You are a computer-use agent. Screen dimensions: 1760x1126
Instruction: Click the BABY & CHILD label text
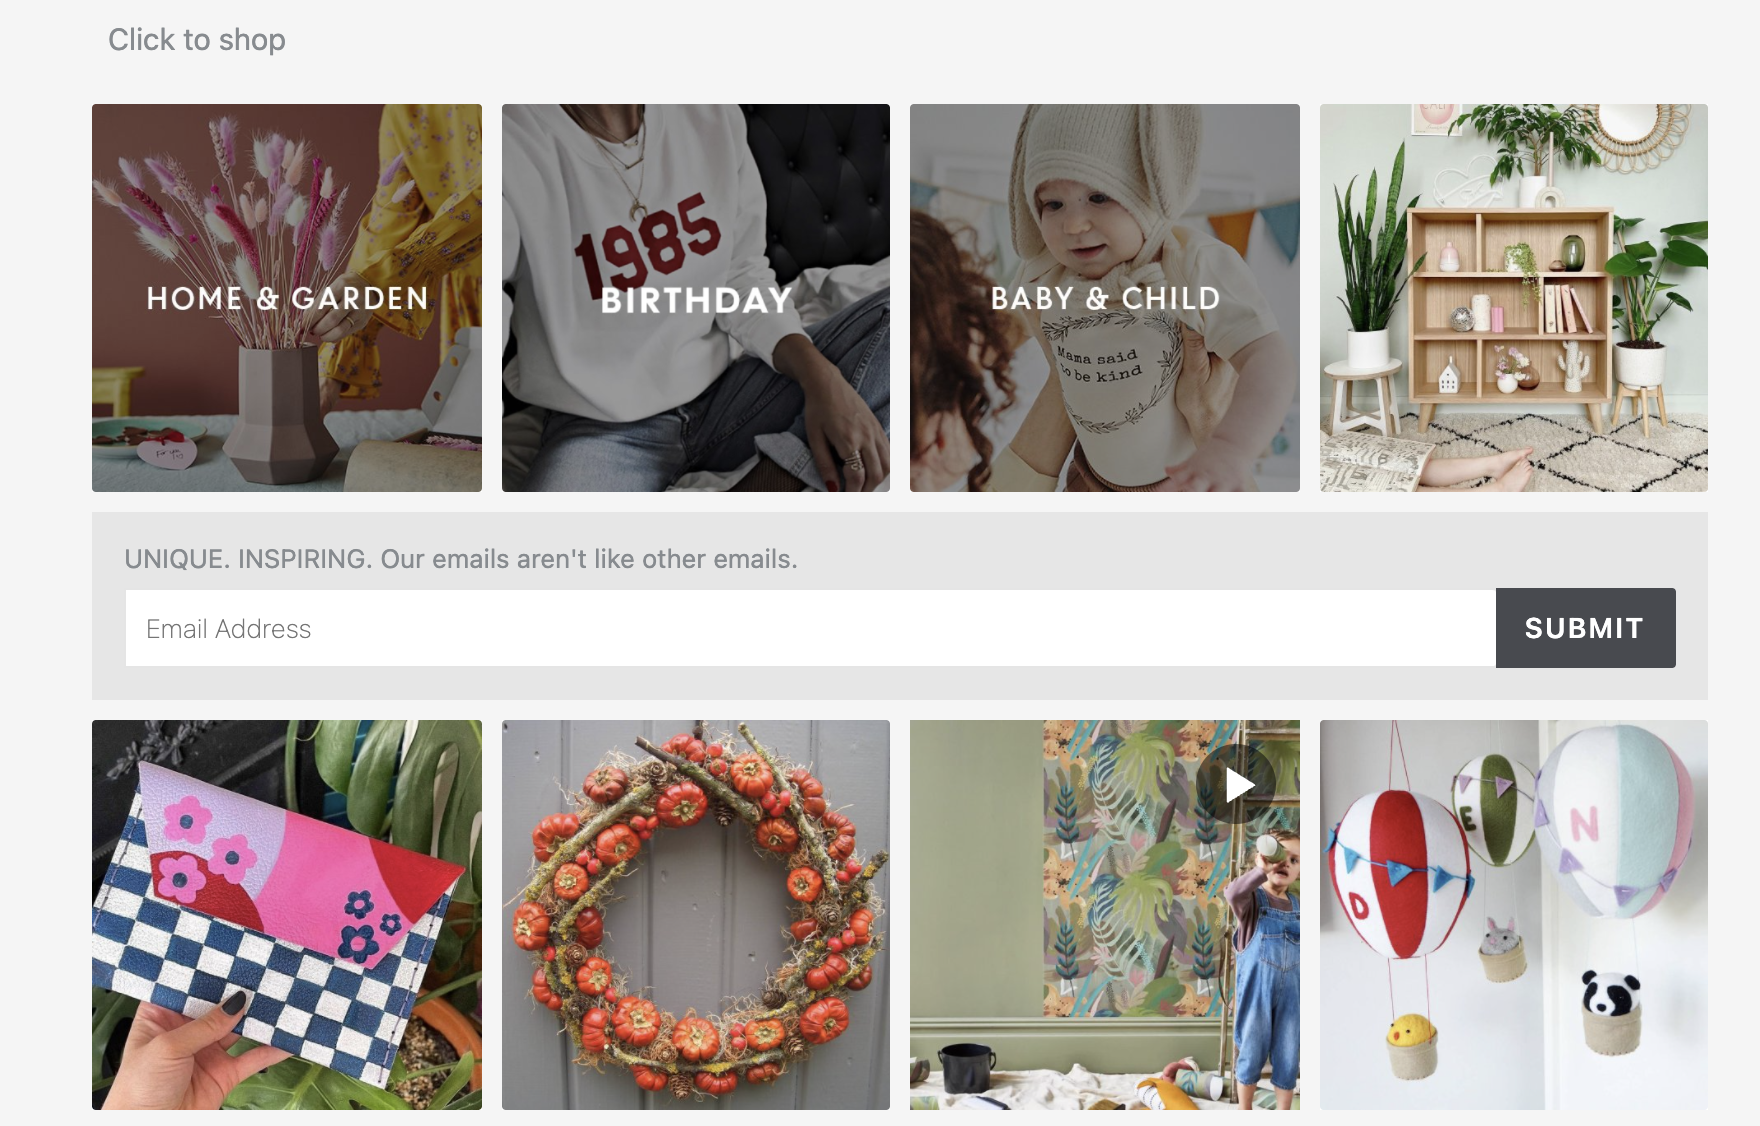tap(1105, 298)
